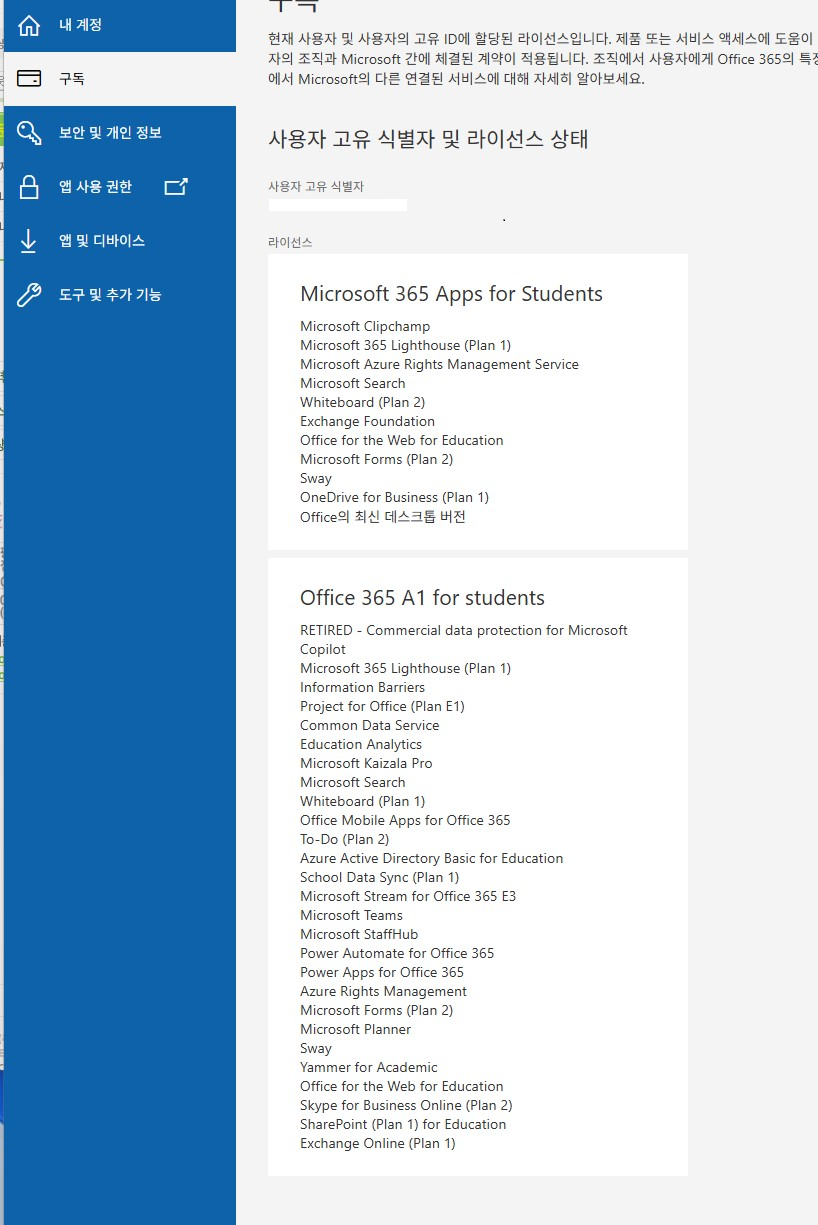Click Skype for Business Online (Plan 2)

(x=406, y=1105)
